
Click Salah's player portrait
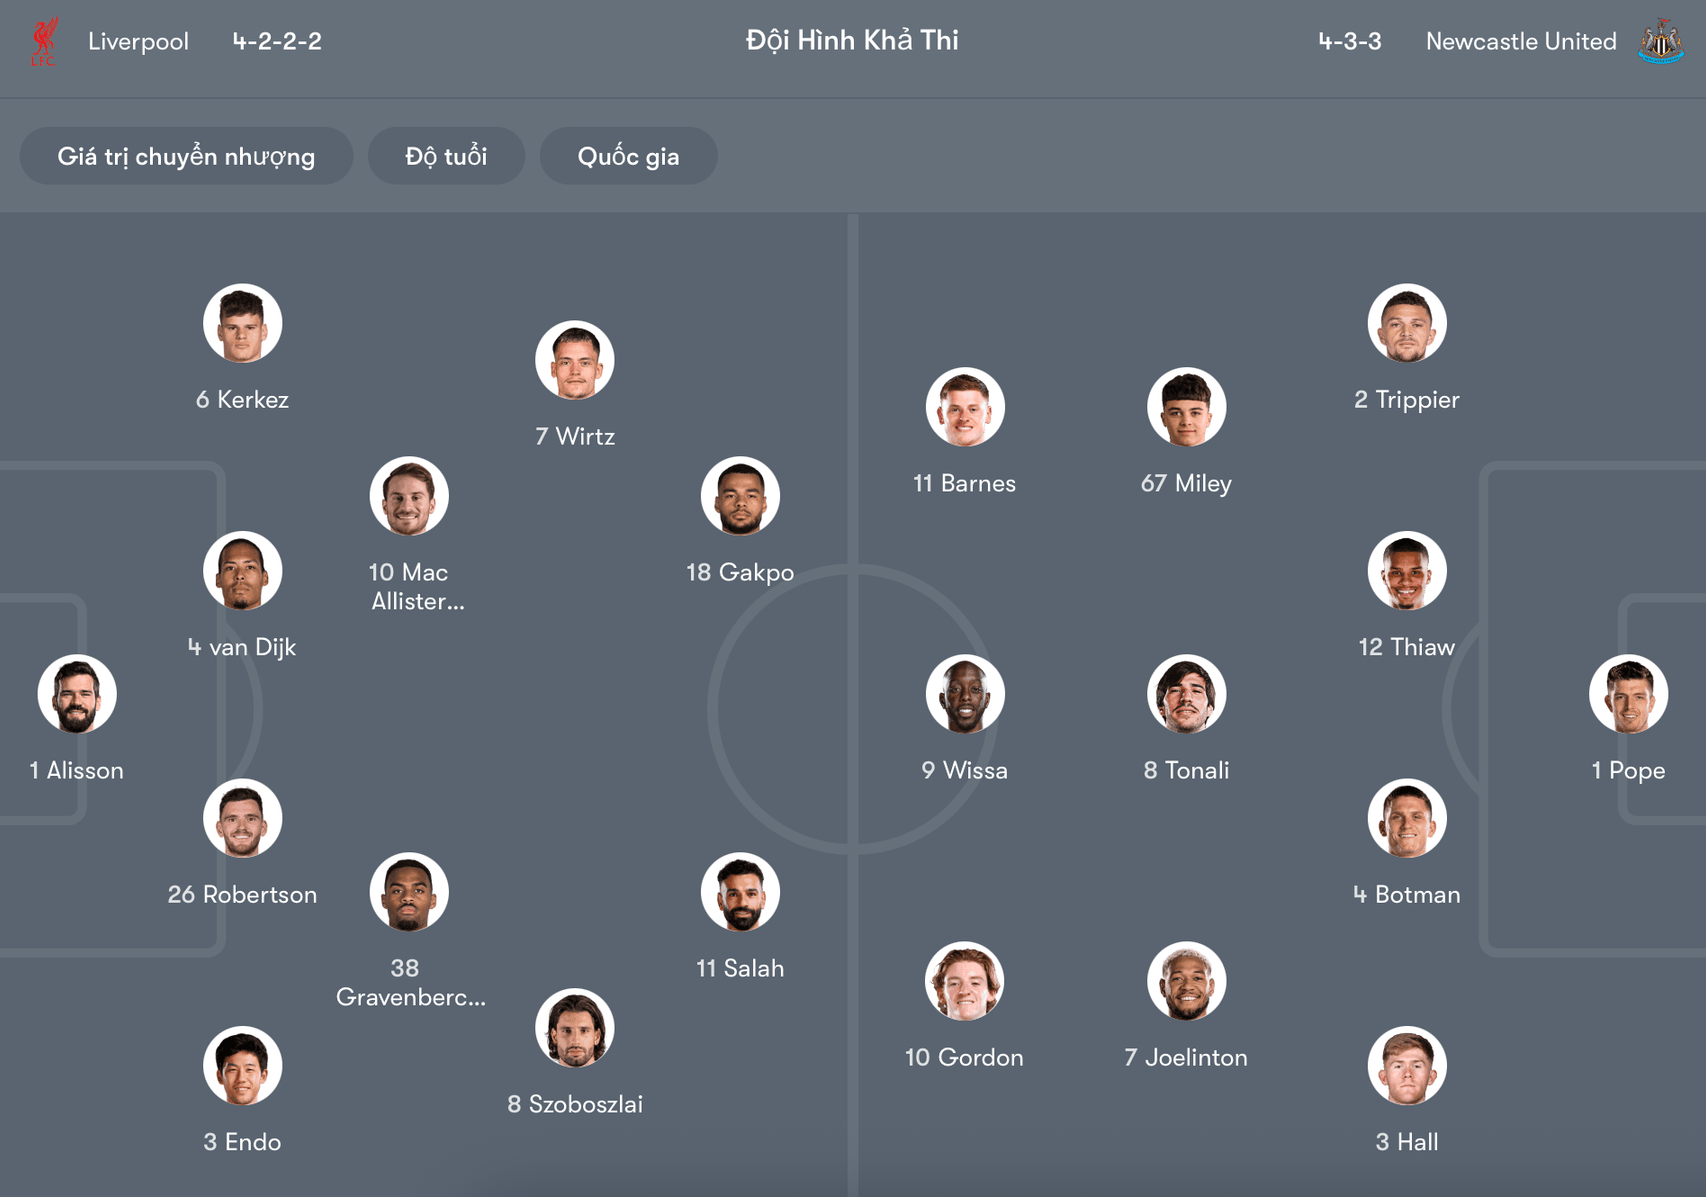coord(740,893)
